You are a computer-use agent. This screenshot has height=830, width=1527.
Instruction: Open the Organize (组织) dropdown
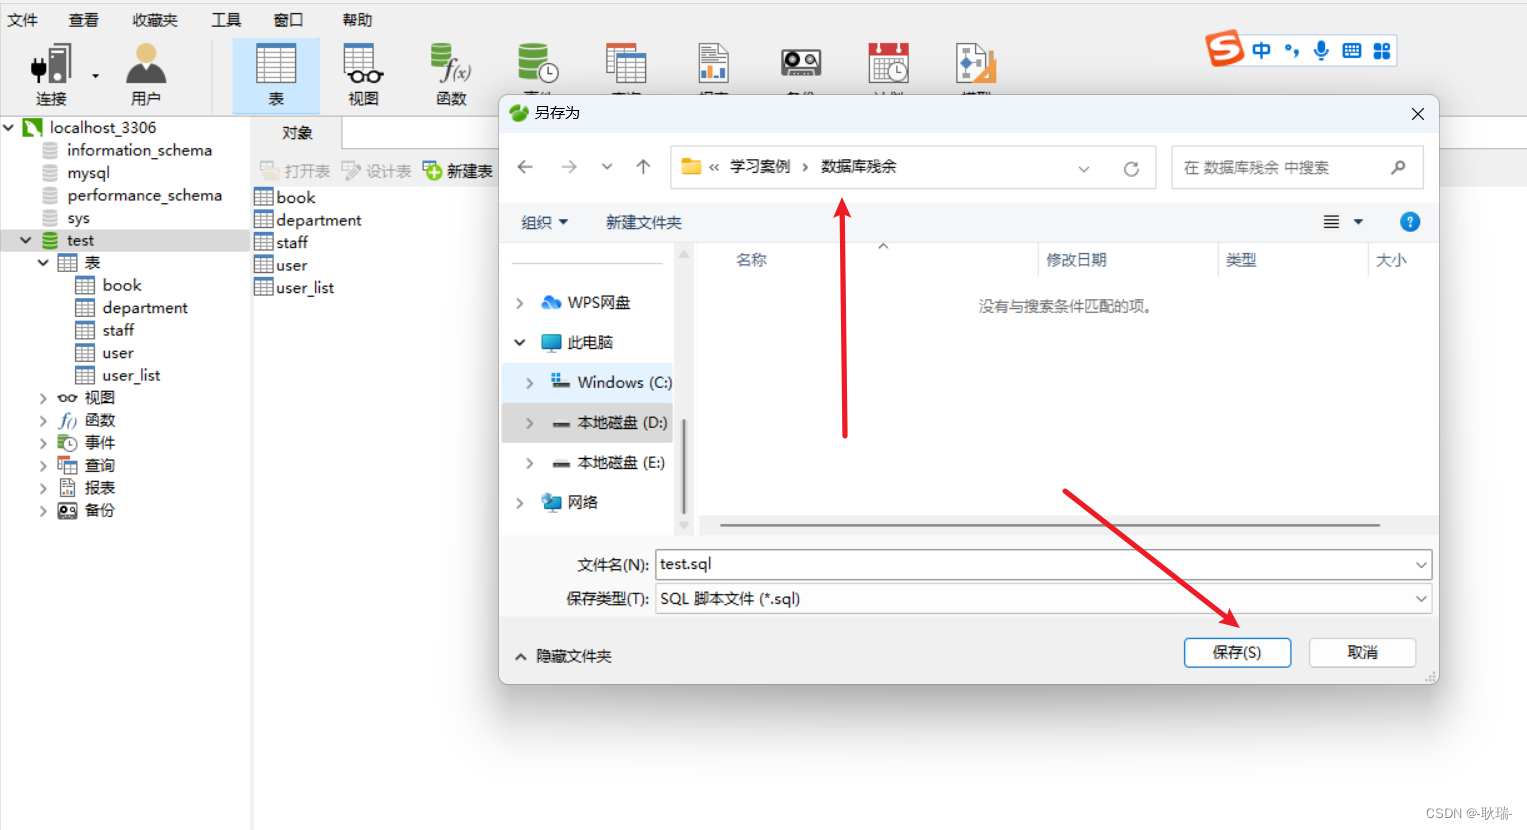[x=545, y=222]
